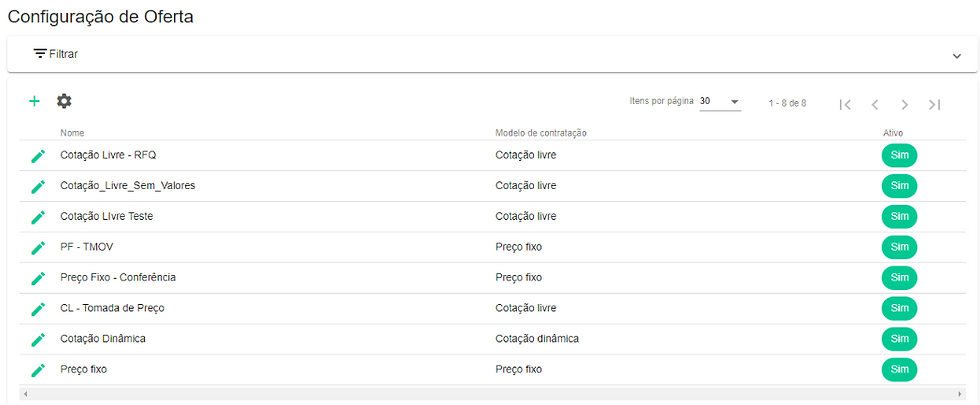Screen dimensions: 980x405
Task: Go to first page icon
Action: coord(845,104)
